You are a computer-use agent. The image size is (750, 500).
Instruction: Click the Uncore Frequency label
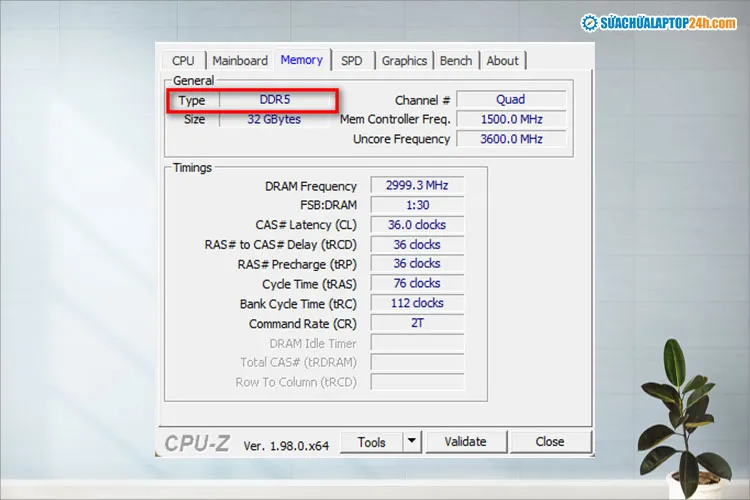coord(401,139)
